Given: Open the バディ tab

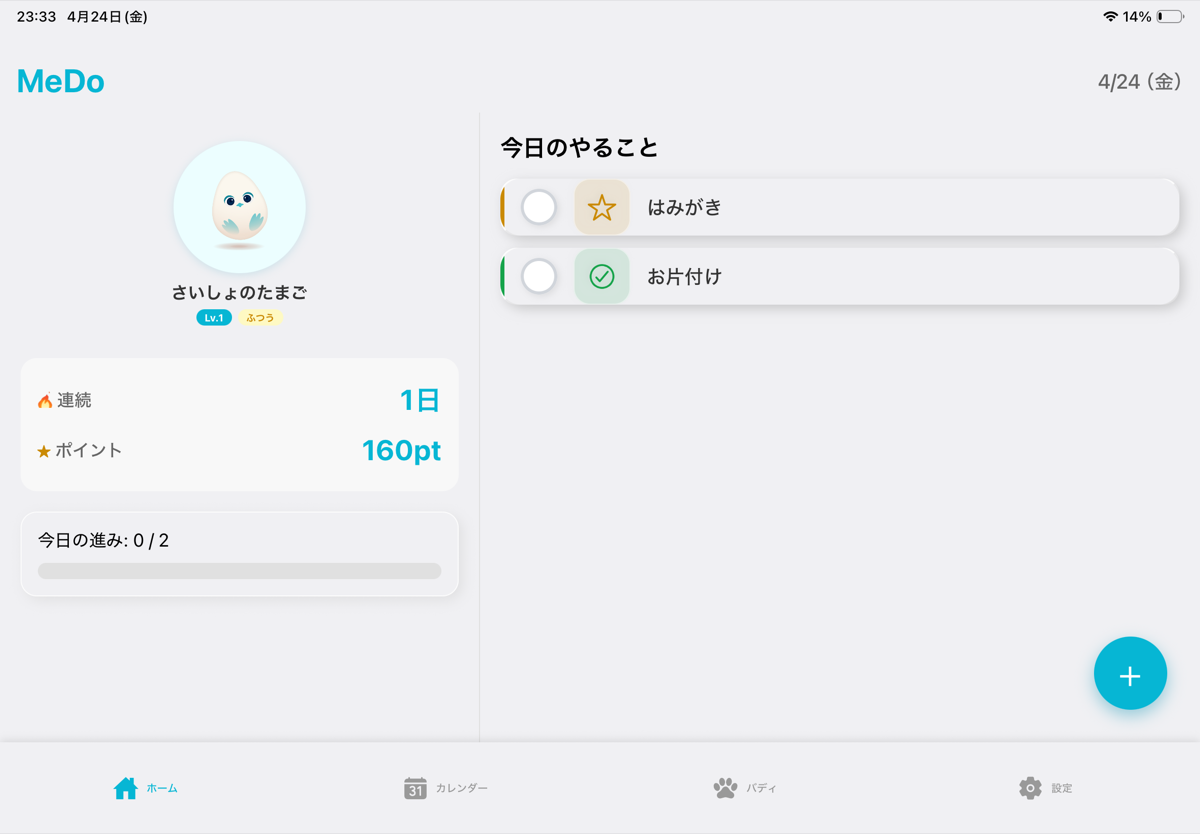Looking at the screenshot, I should click(745, 787).
